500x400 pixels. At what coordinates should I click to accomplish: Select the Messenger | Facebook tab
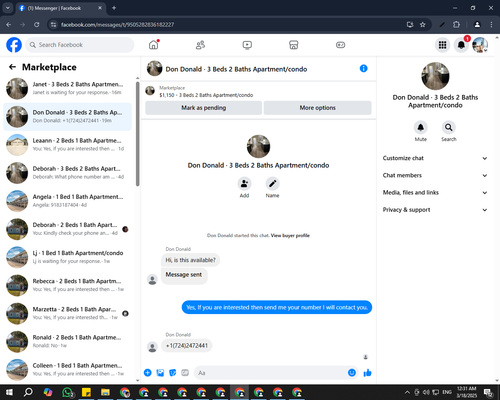61,8
